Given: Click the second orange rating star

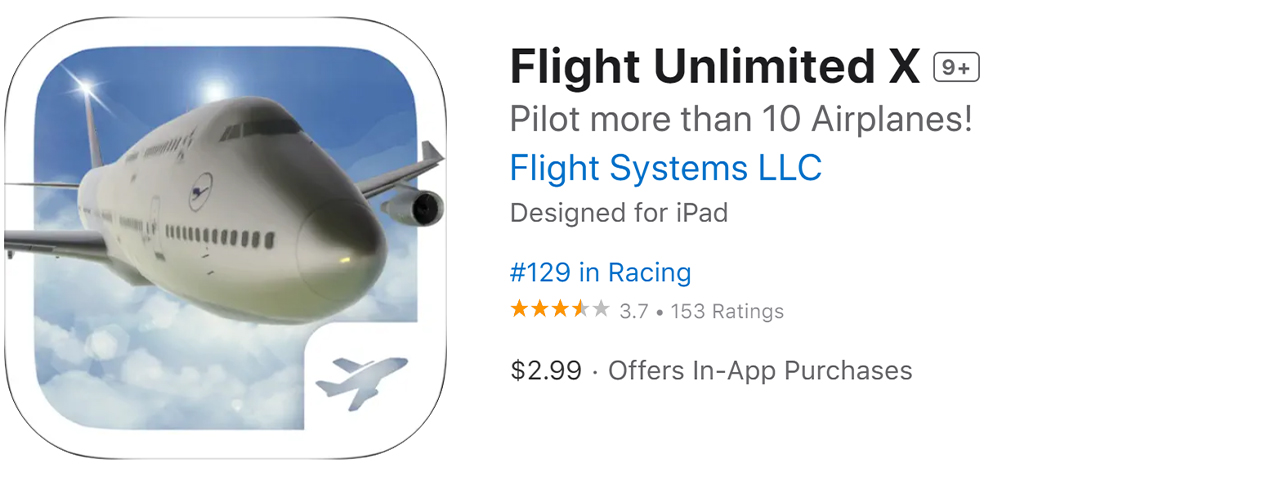Looking at the screenshot, I should 539,309.
